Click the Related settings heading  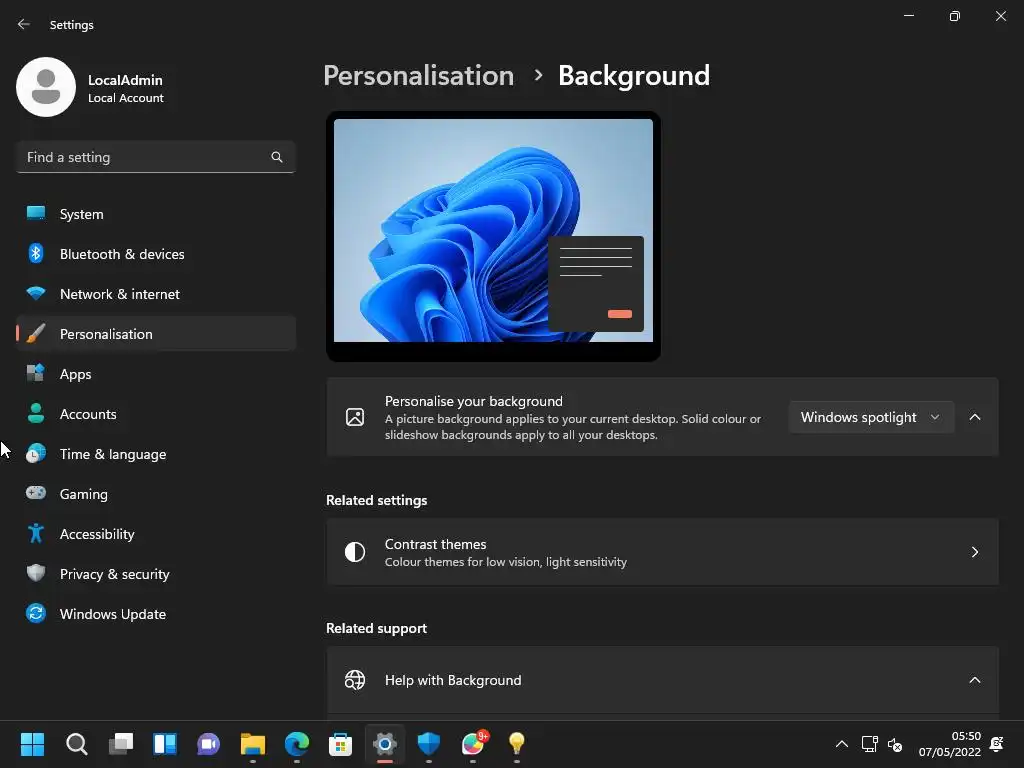(377, 500)
